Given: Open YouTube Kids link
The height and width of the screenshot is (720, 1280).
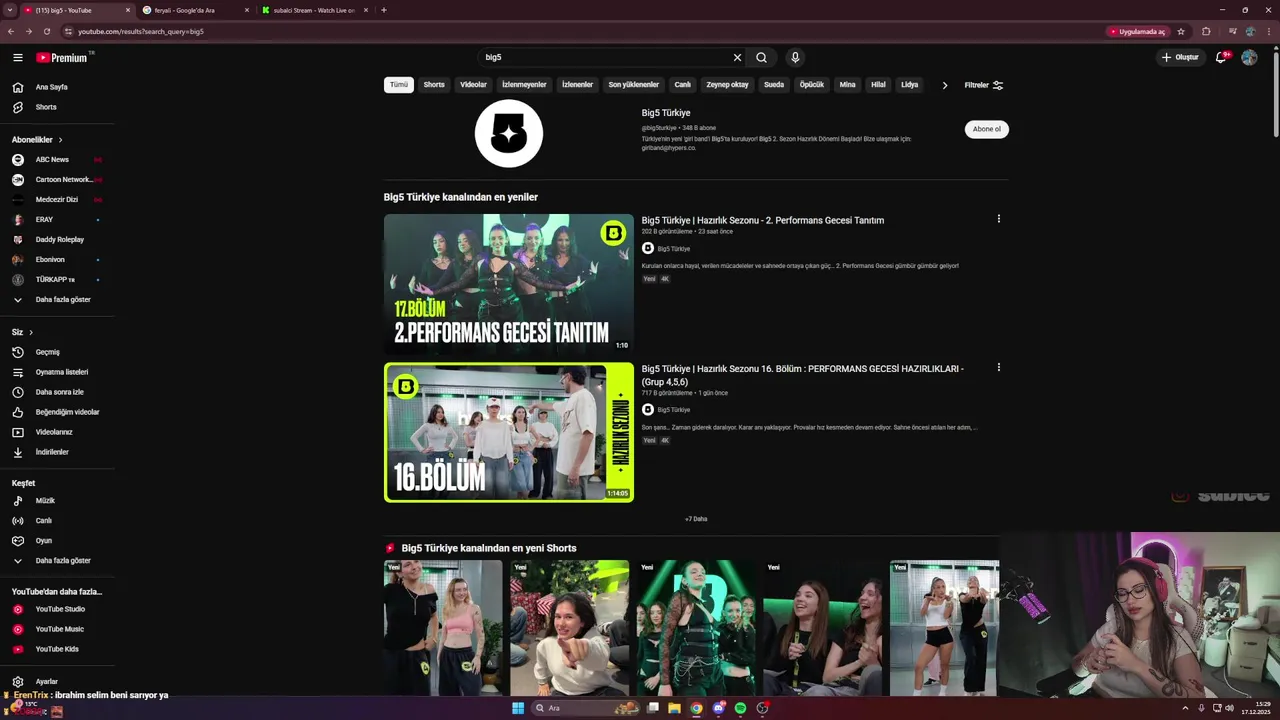Looking at the screenshot, I should (57, 649).
